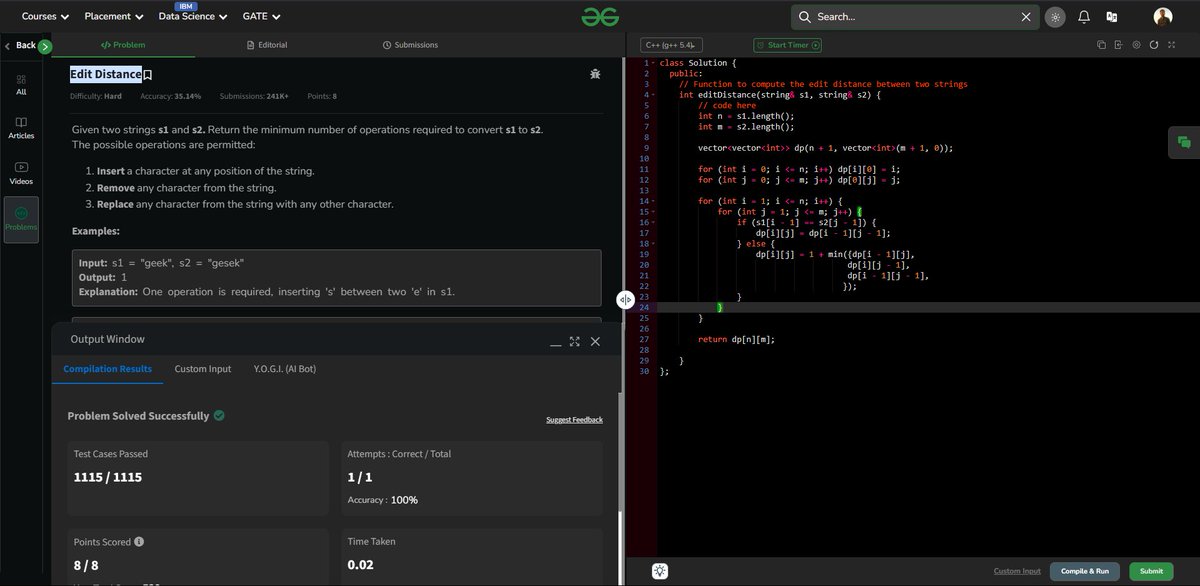Screen dimensions: 1200x586
Task: Expand the GATE dropdown menu
Action: click(x=261, y=17)
